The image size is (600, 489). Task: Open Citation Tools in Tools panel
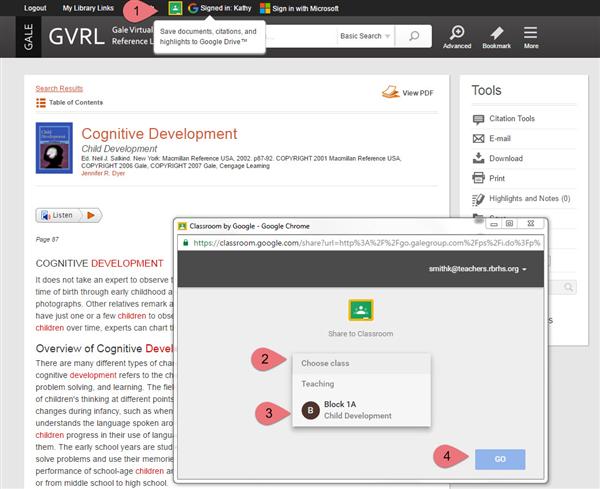[512, 119]
